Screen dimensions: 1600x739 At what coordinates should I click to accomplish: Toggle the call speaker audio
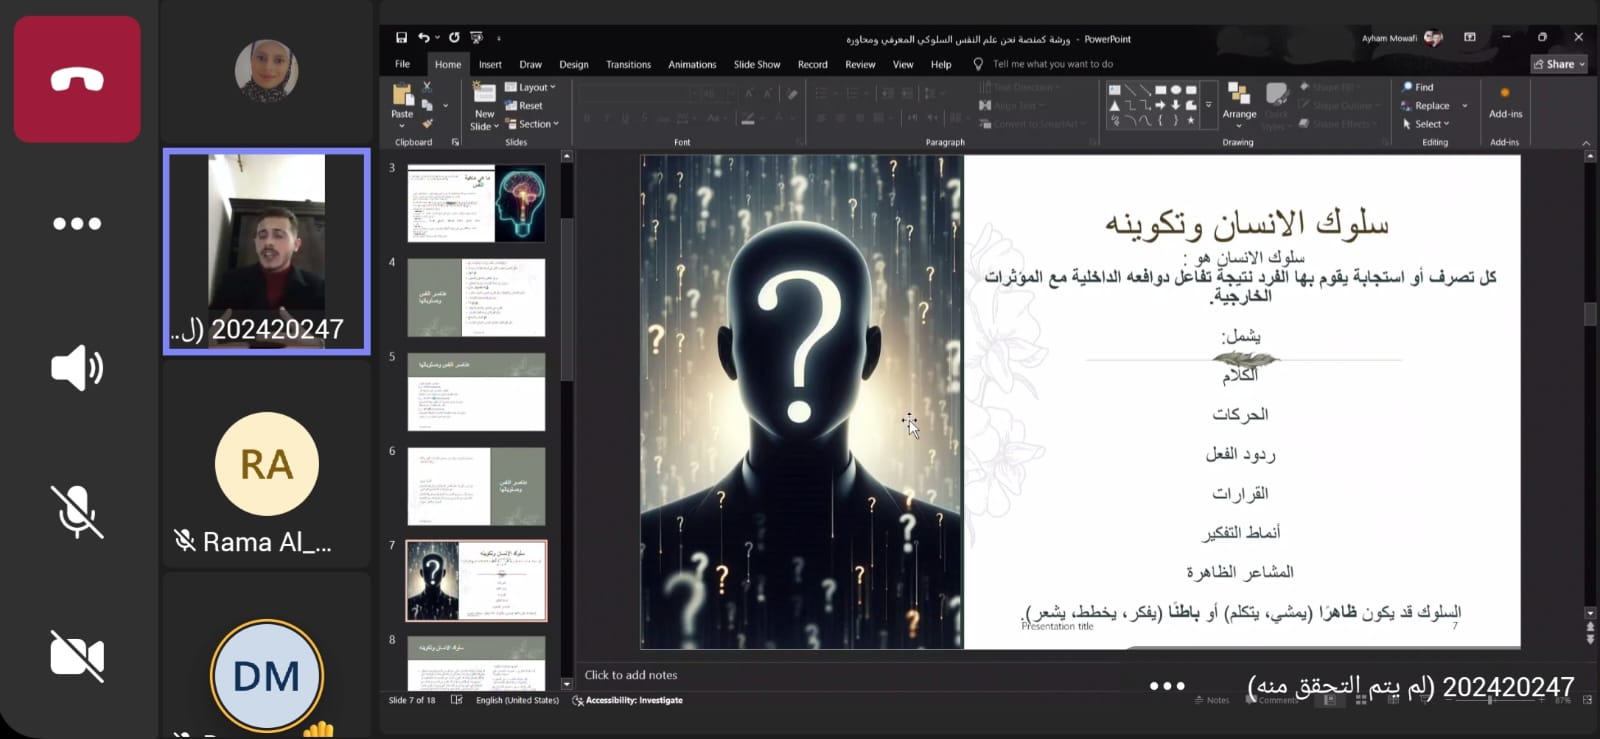point(77,368)
